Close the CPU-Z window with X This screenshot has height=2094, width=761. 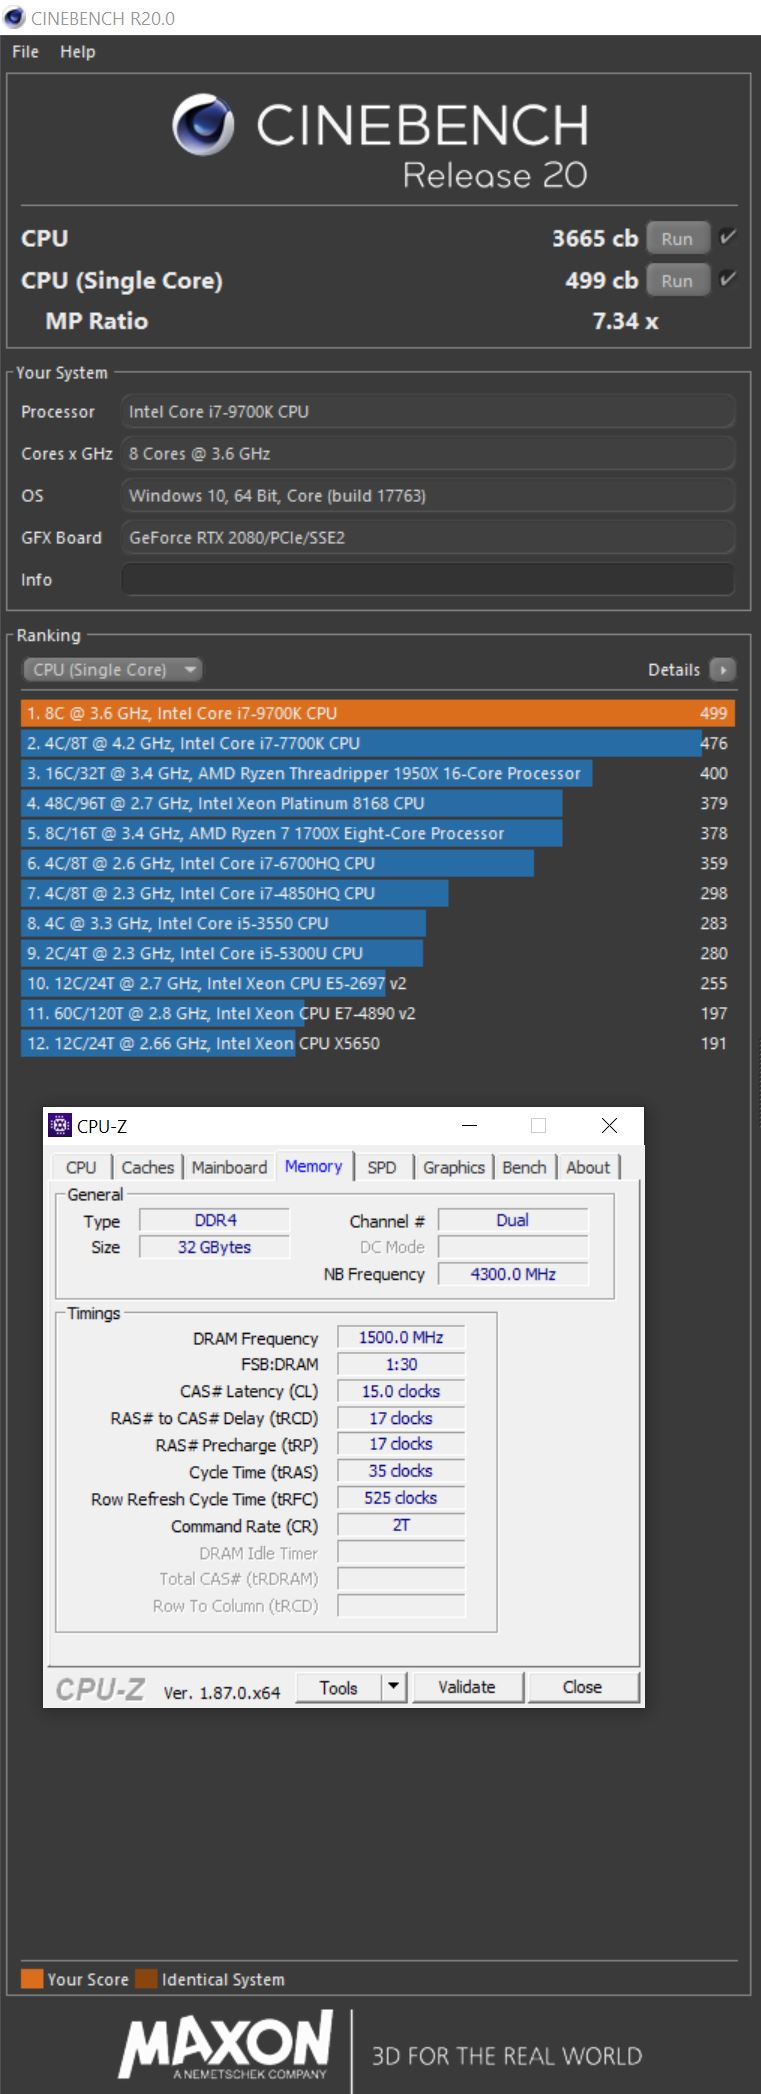click(x=609, y=1126)
